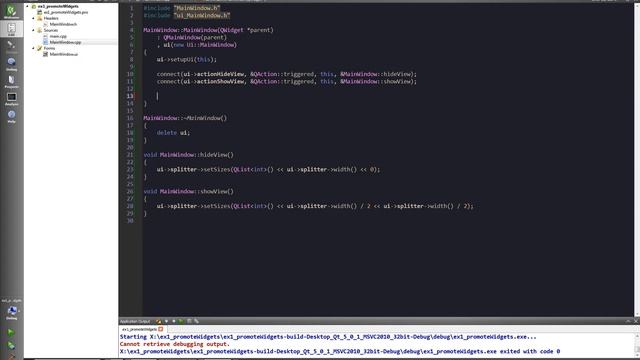Click the "delete ui;" code line

[x=173, y=133]
